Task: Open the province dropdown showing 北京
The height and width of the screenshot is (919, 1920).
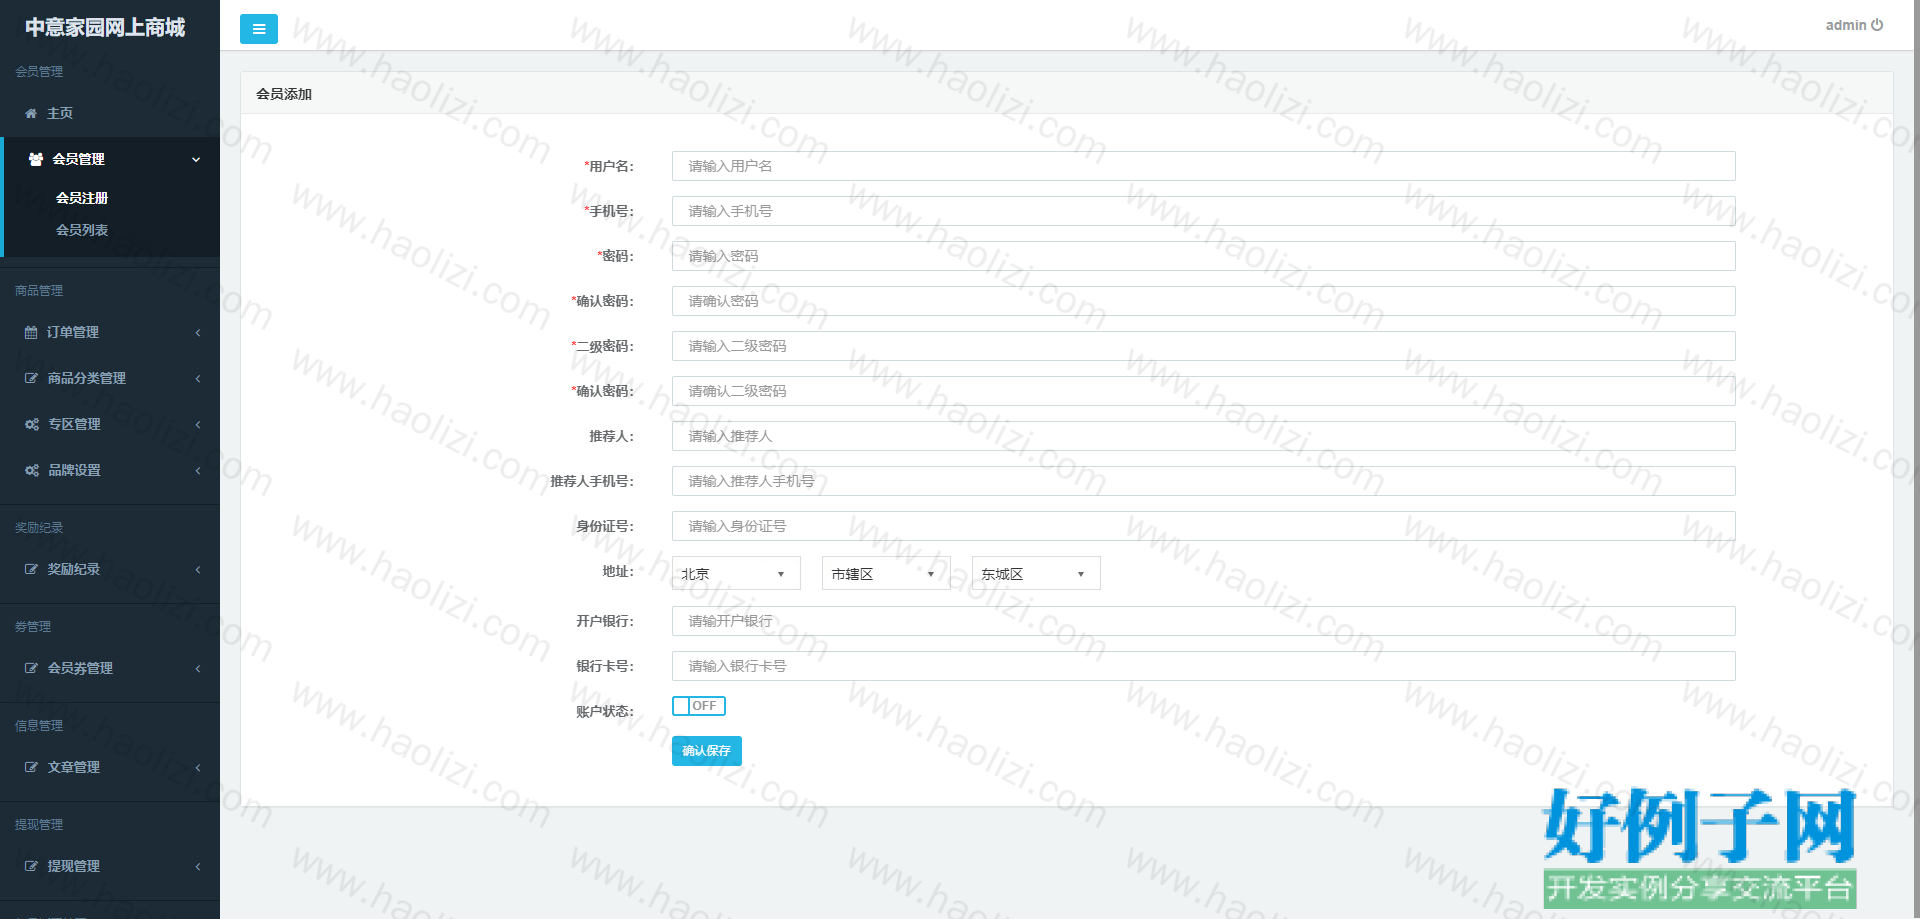Action: click(x=736, y=573)
